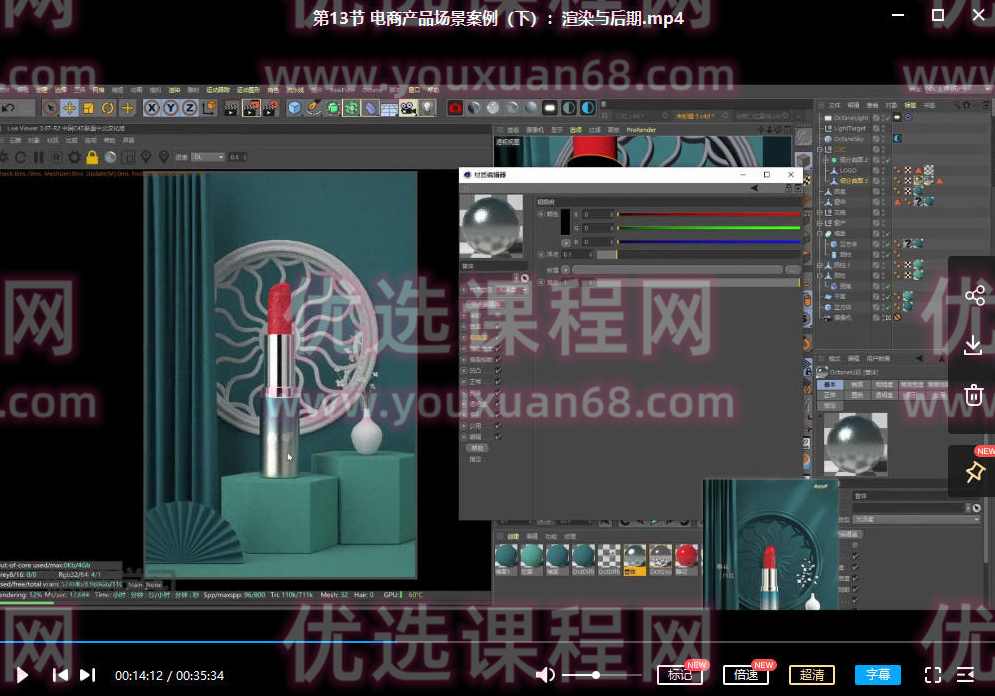Click the download arrow icon on the right overlay

(x=972, y=344)
